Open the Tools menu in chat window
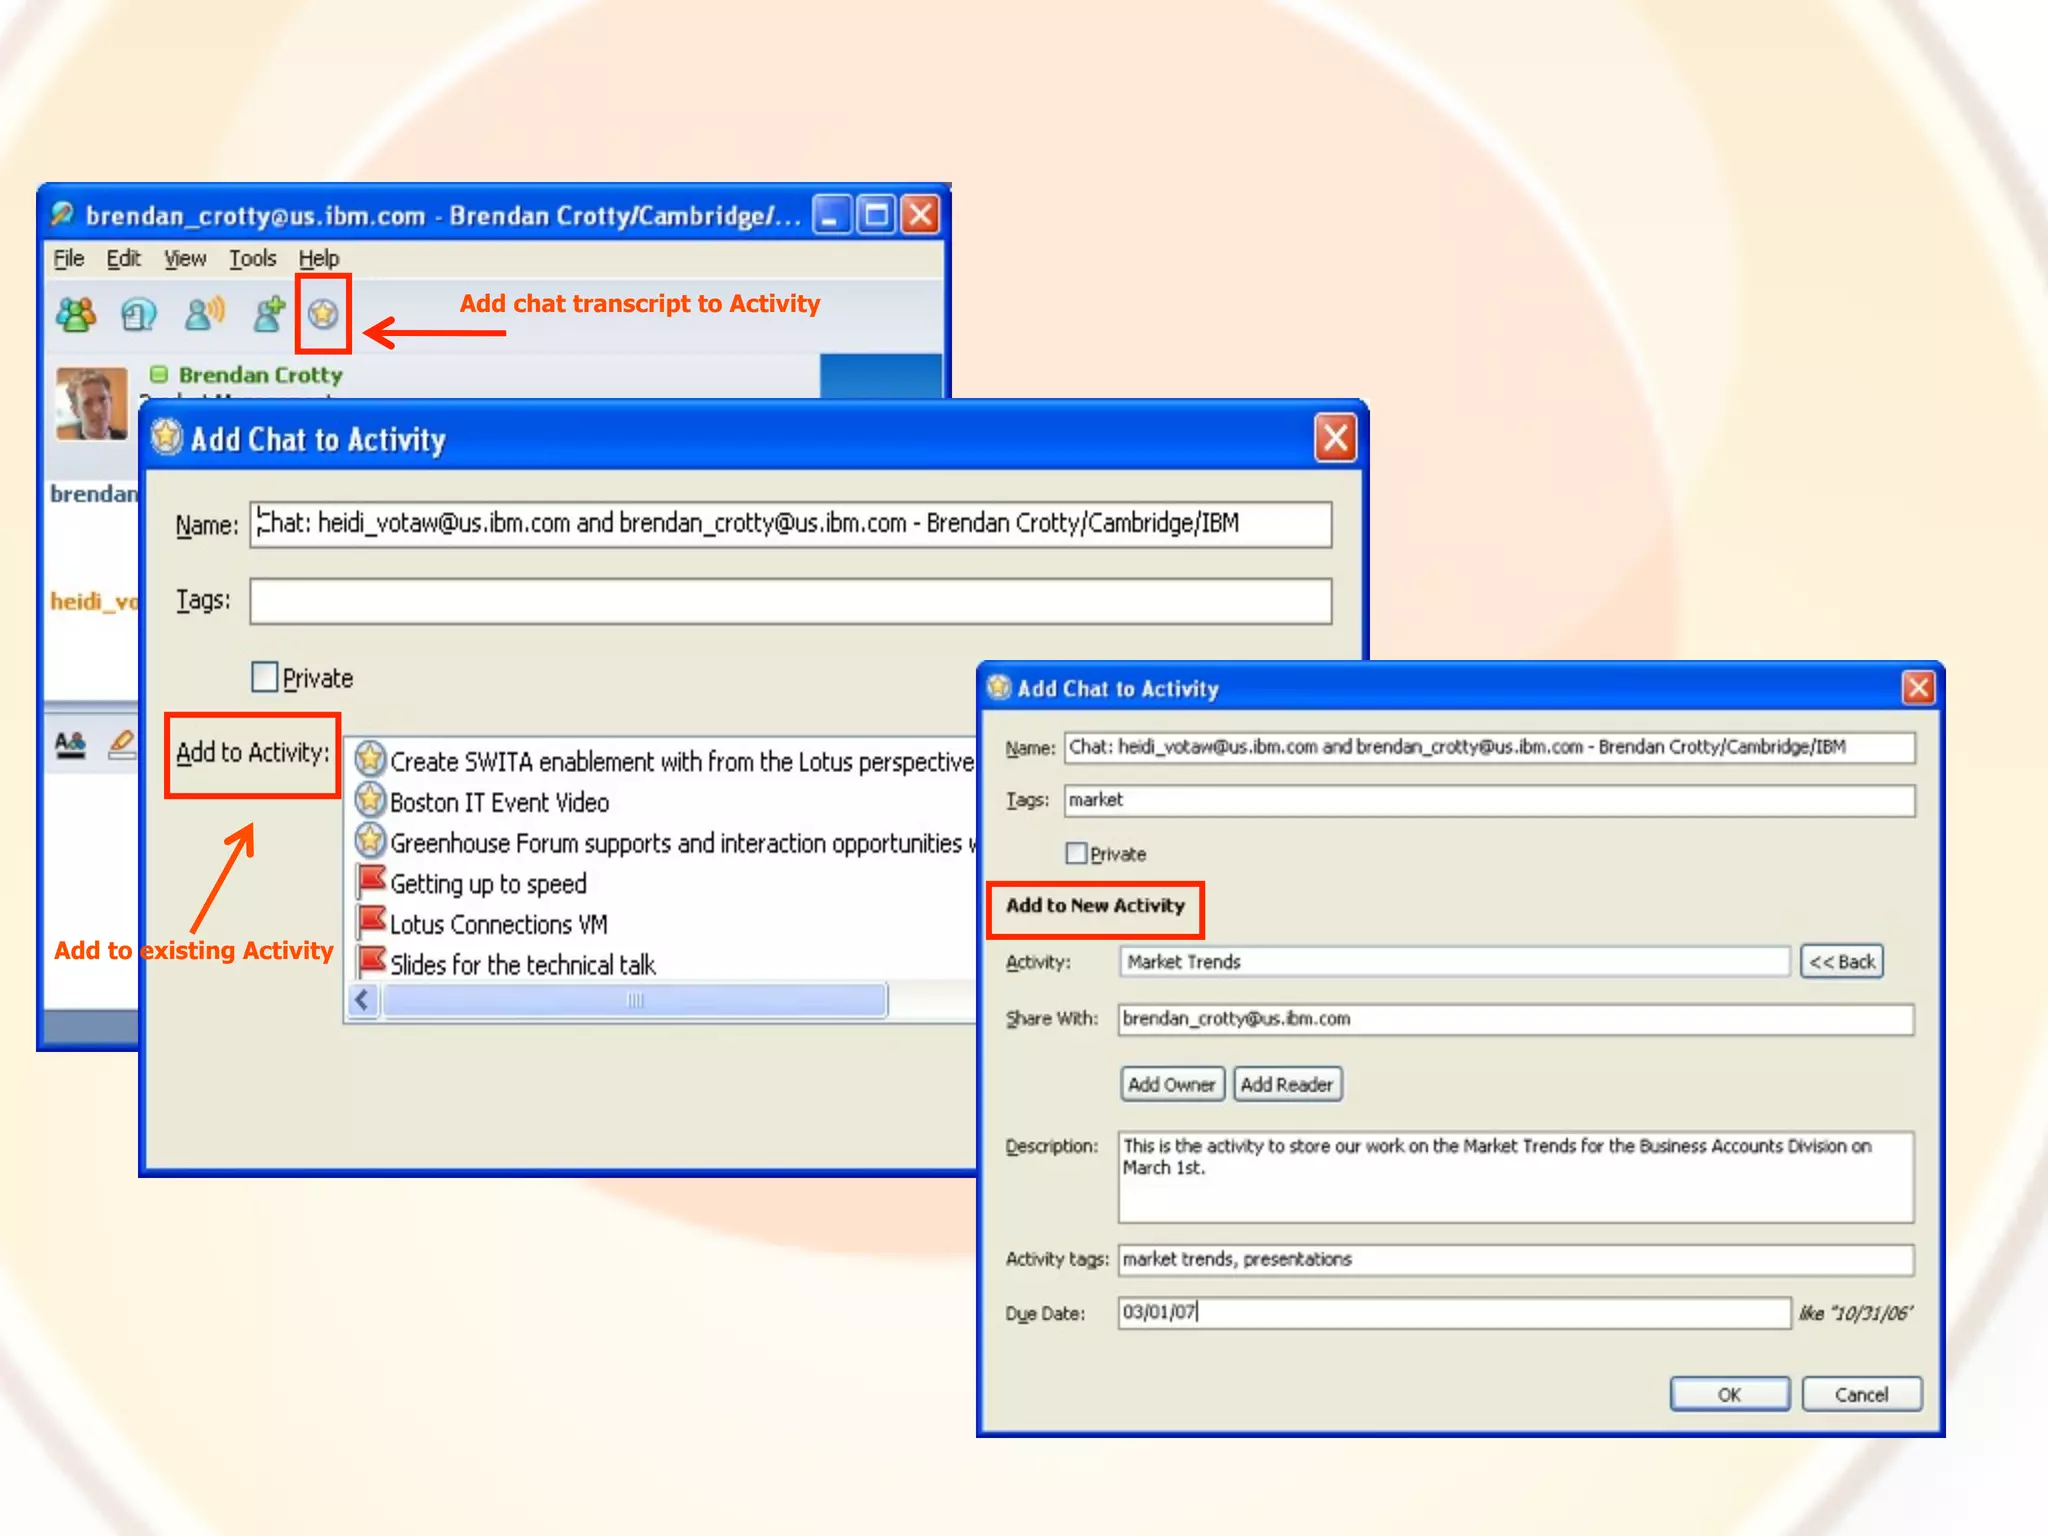This screenshot has width=2048, height=1536. (x=252, y=259)
